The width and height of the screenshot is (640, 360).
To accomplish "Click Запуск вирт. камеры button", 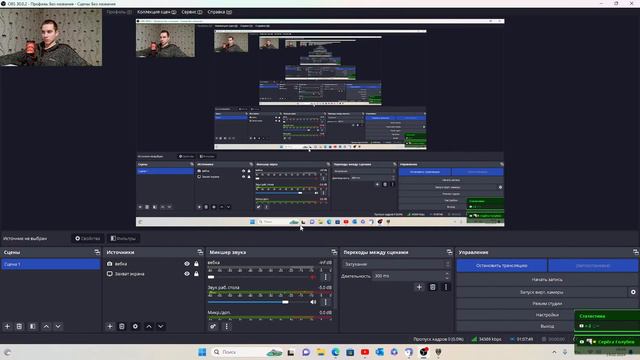I will [x=542, y=292].
